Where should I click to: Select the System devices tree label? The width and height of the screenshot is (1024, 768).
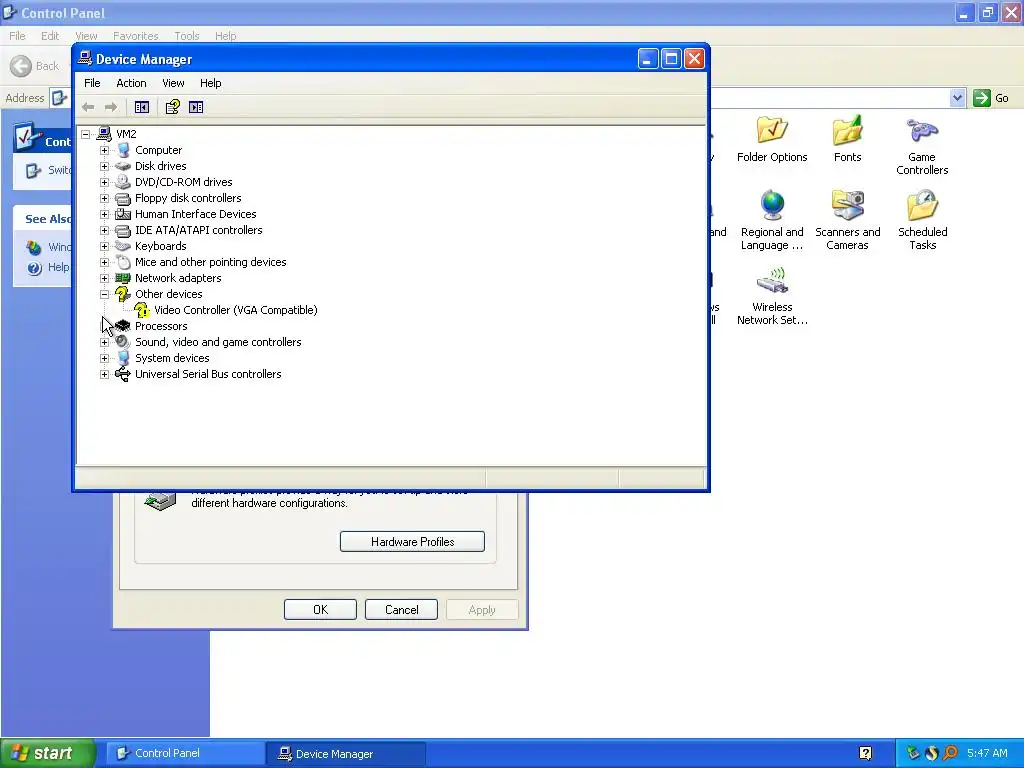click(x=172, y=358)
